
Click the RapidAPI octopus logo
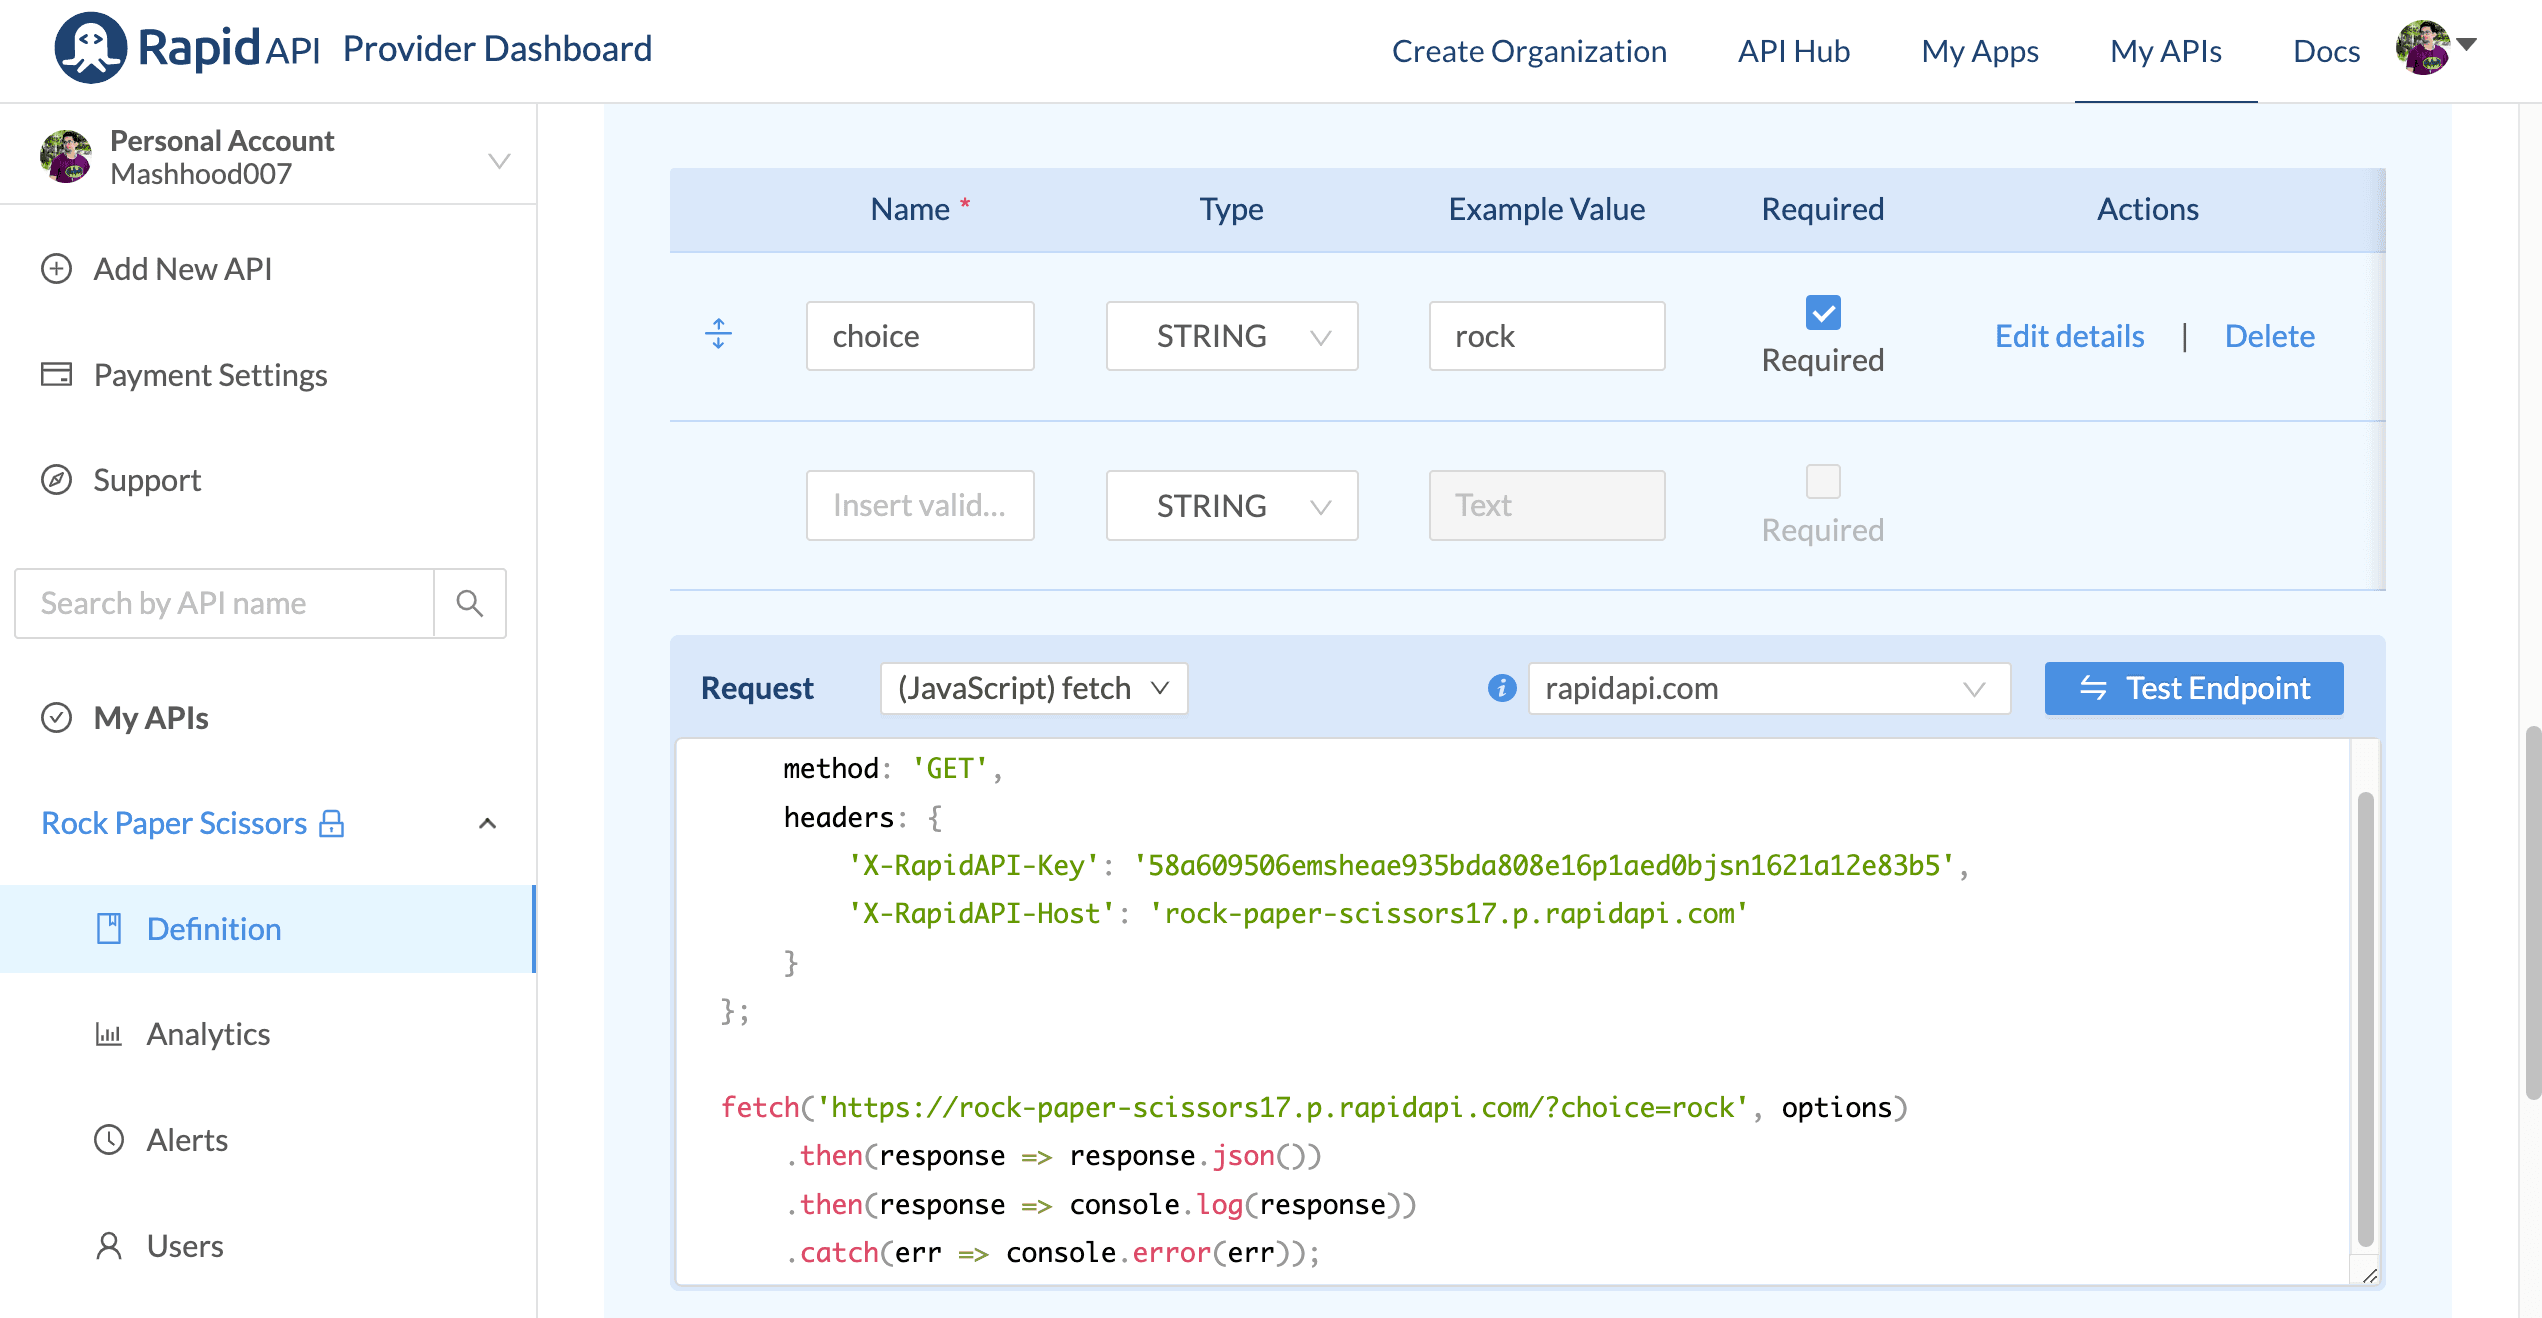[90, 48]
